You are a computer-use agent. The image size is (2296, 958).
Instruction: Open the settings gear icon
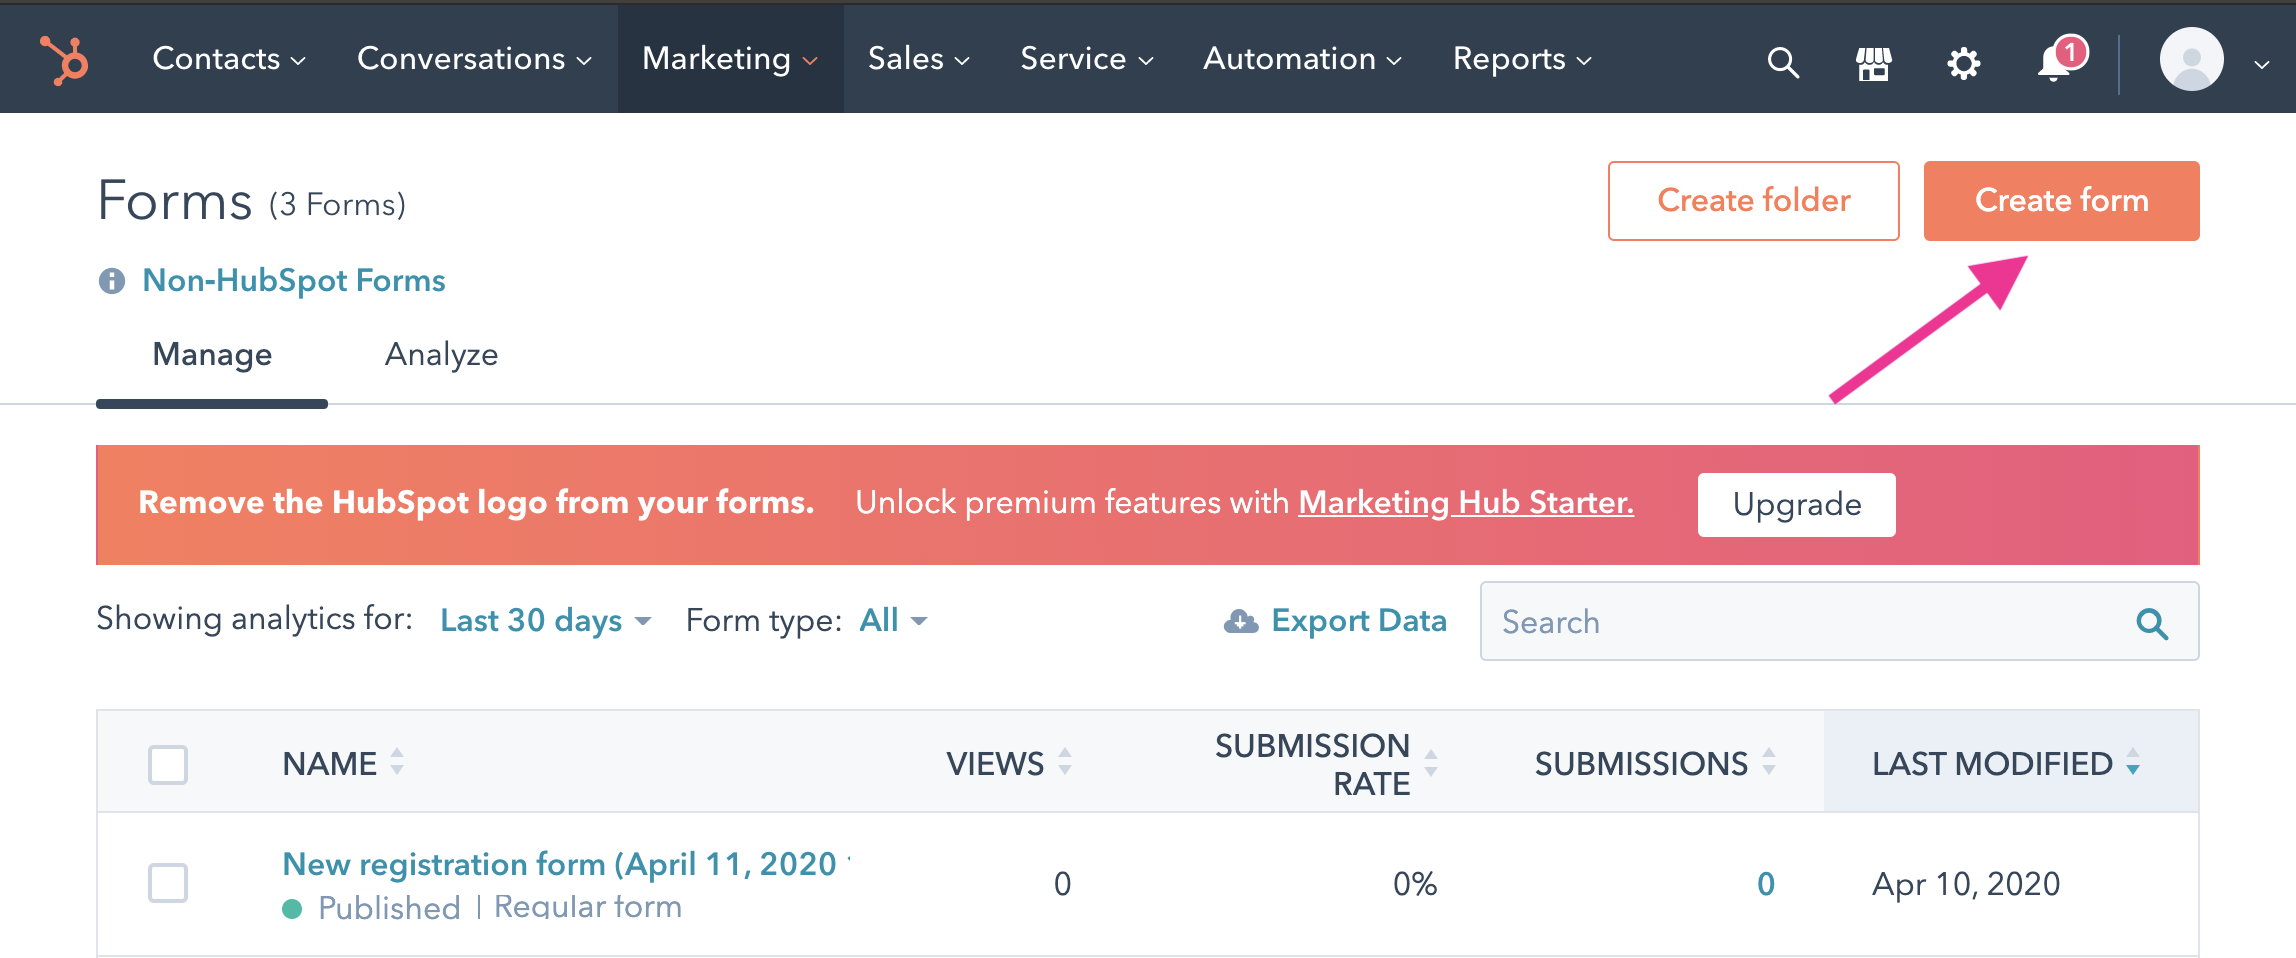pyautogui.click(x=1963, y=63)
